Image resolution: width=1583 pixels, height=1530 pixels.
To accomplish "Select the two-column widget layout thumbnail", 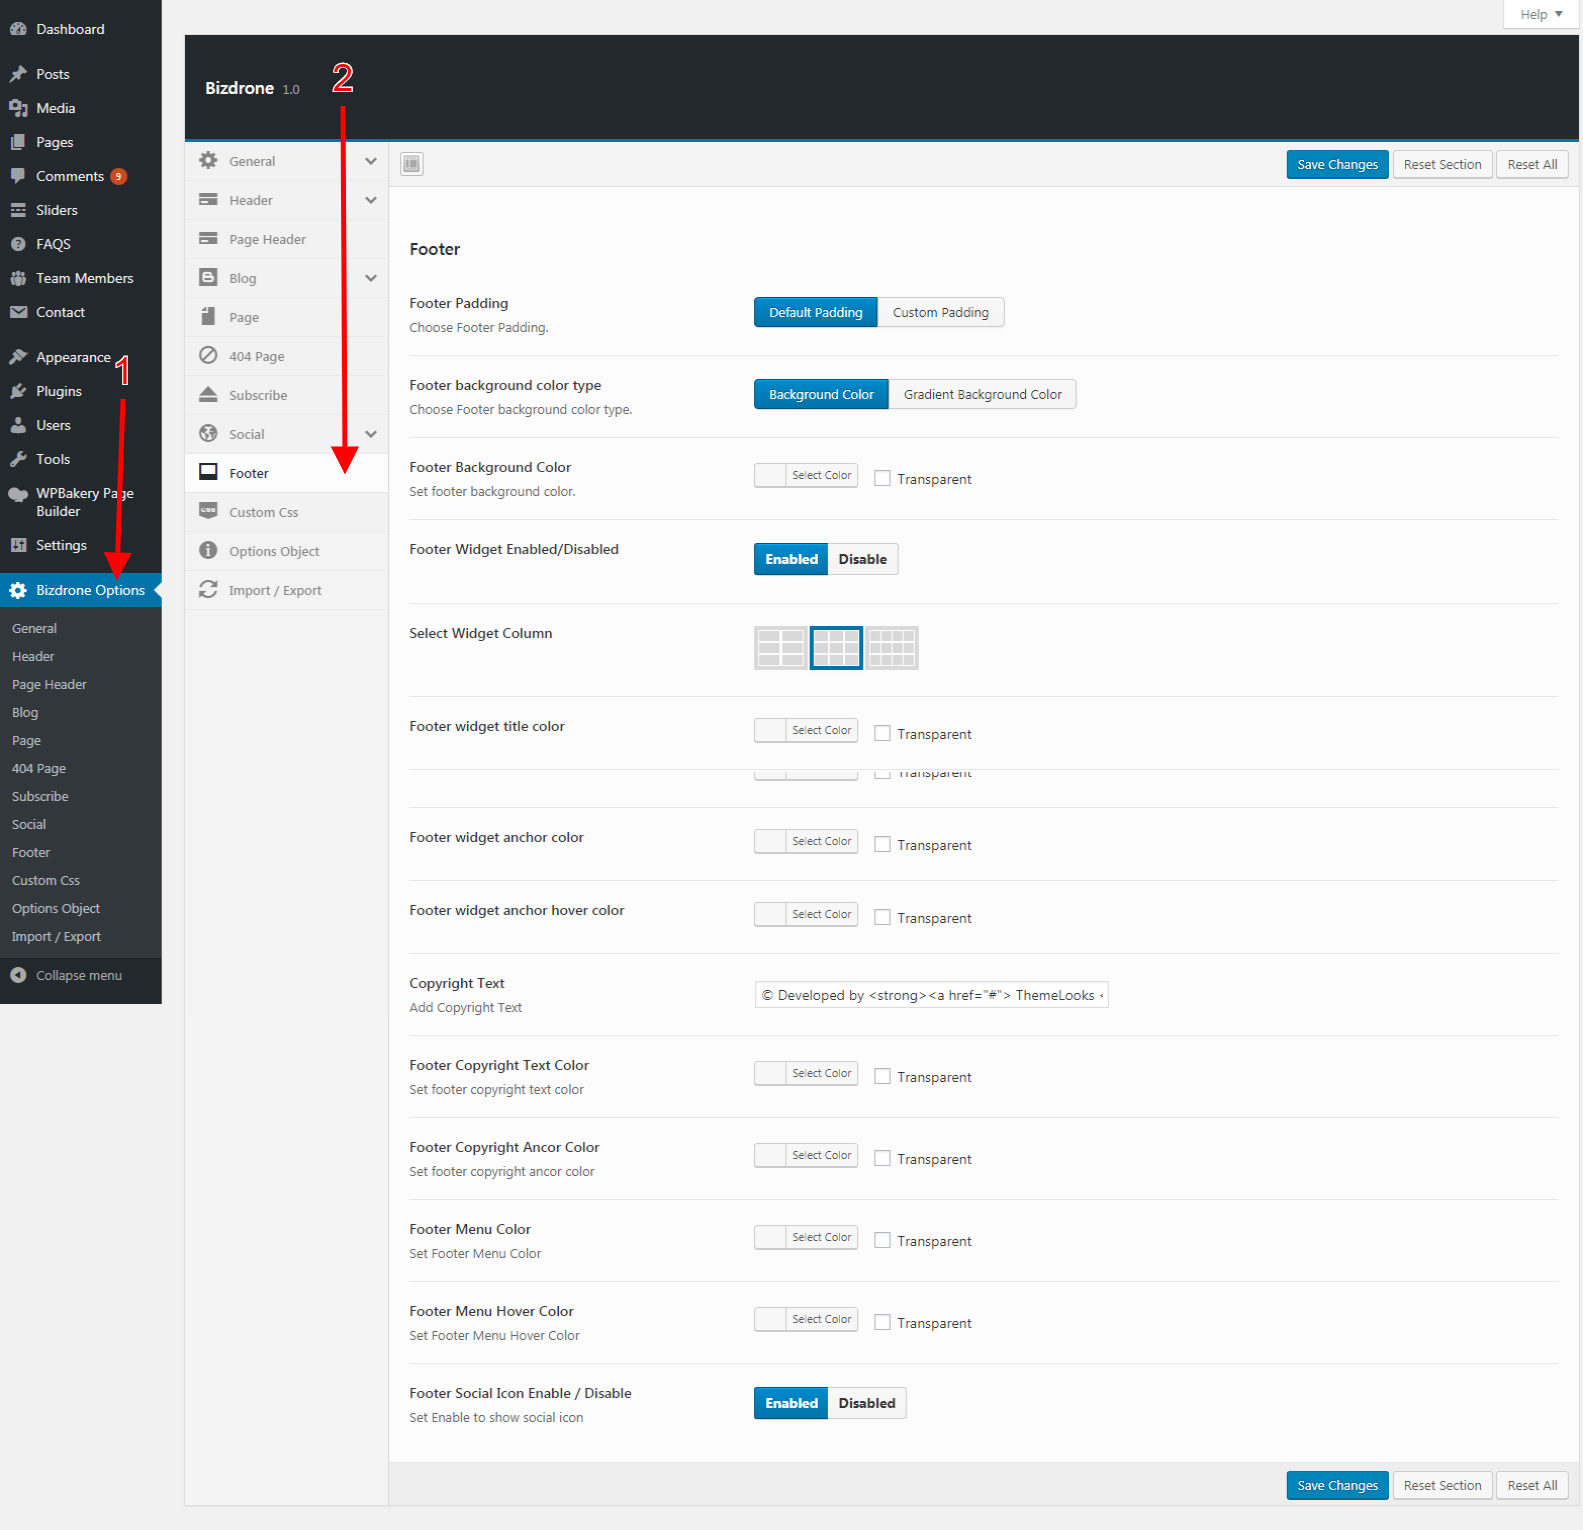I will tap(781, 648).
